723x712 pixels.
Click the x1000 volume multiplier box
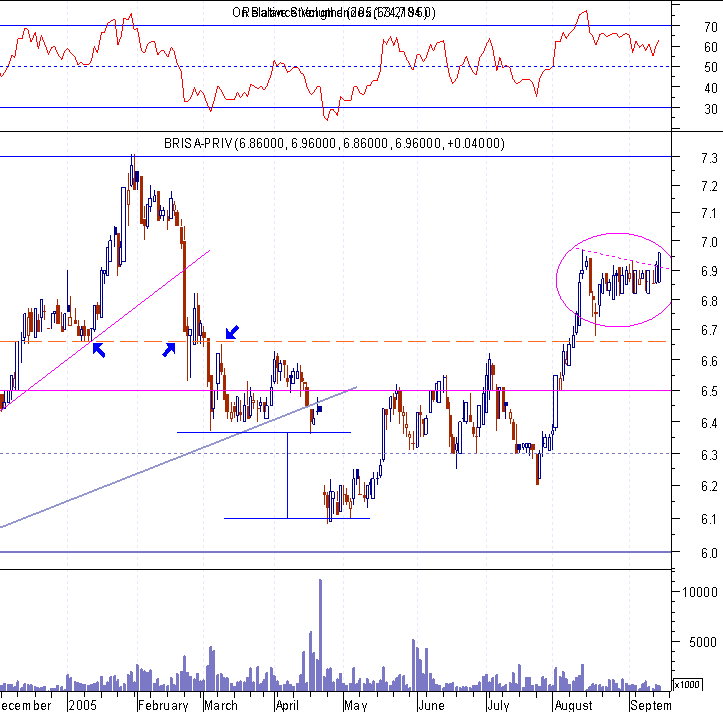pyautogui.click(x=687, y=684)
